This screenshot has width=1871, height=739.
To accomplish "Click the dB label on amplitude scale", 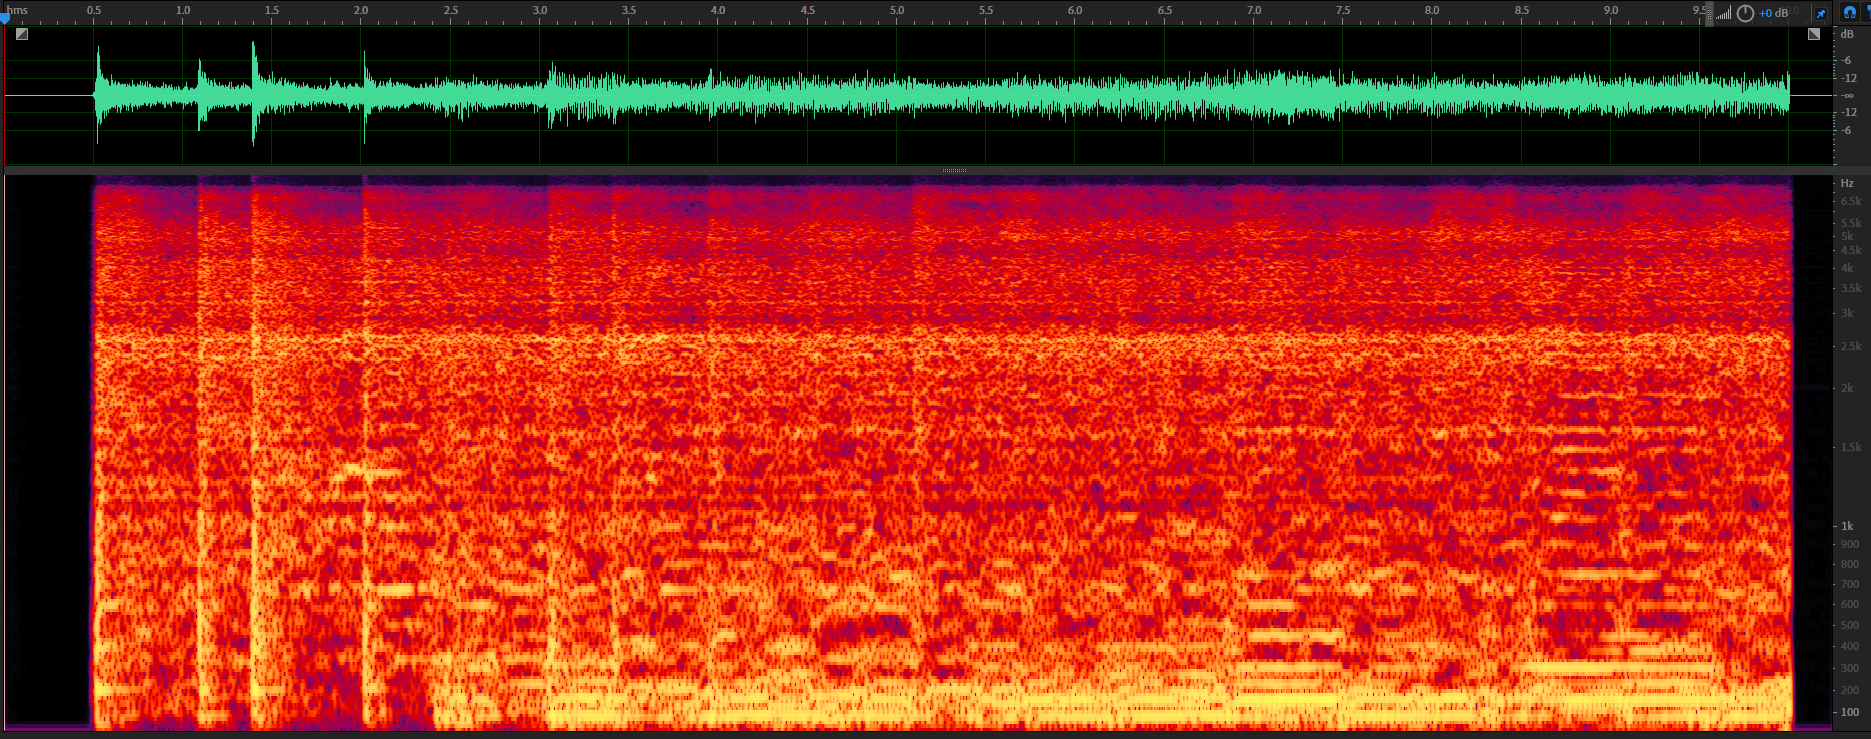I will pos(1847,34).
